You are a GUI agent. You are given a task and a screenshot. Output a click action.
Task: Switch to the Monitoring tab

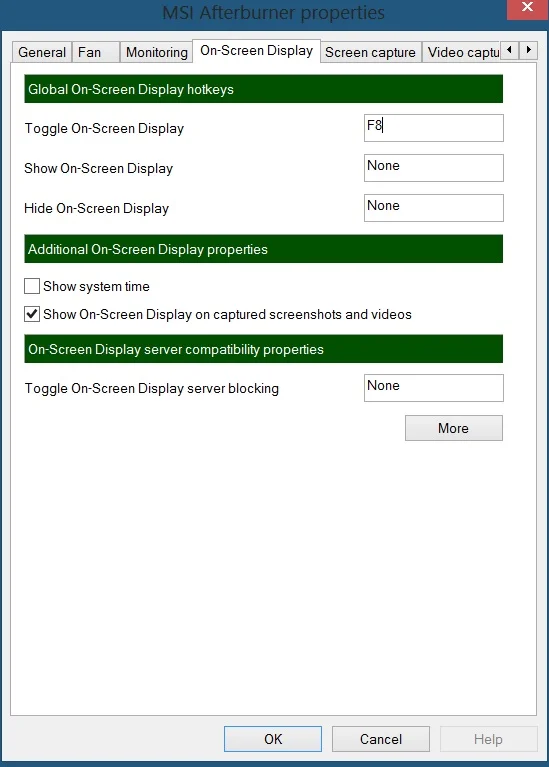156,52
